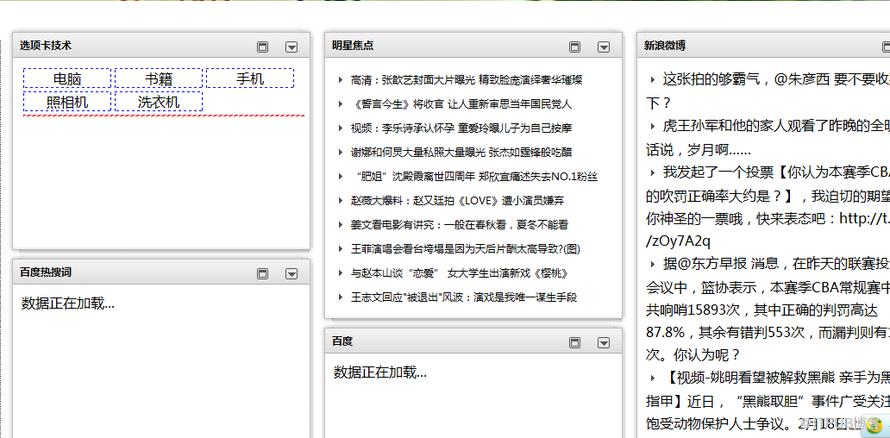Maximize the 明星焦点 panel
The height and width of the screenshot is (438, 890).
pos(574,47)
